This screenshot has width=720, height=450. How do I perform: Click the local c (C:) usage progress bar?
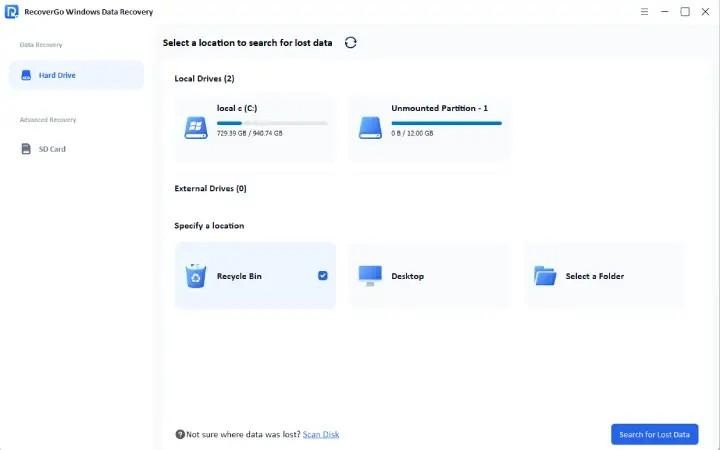click(272, 123)
